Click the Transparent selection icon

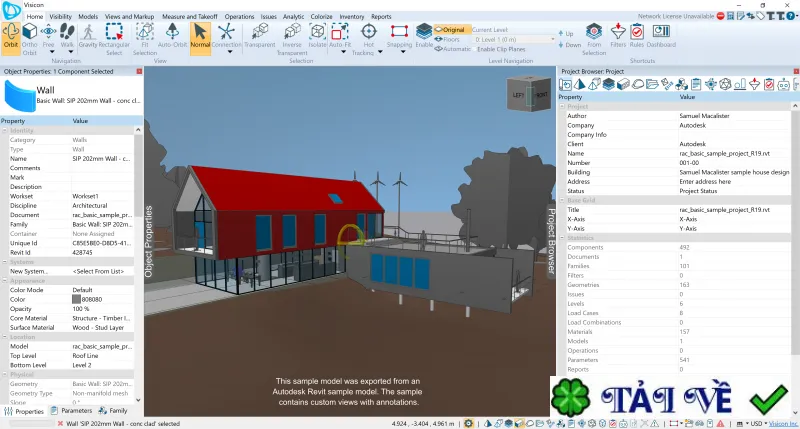click(x=260, y=36)
